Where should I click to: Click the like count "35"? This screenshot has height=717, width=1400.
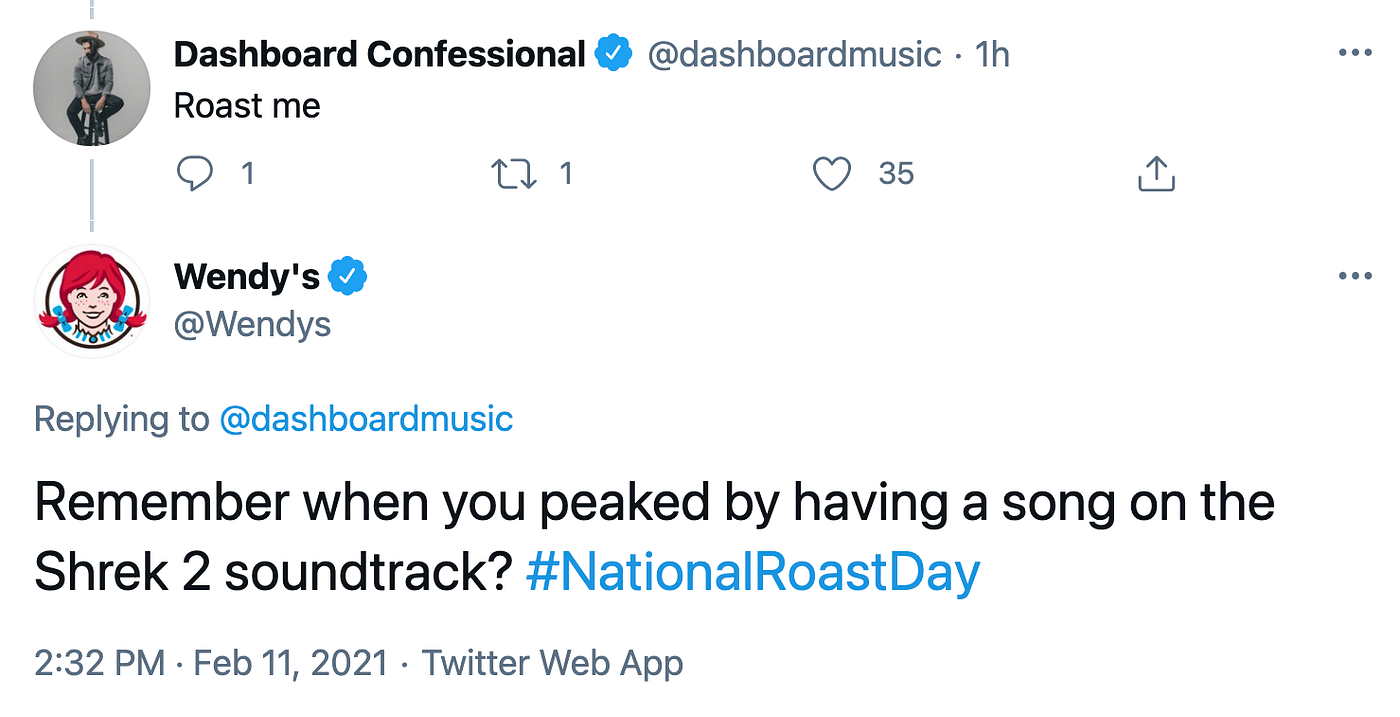coord(896,174)
